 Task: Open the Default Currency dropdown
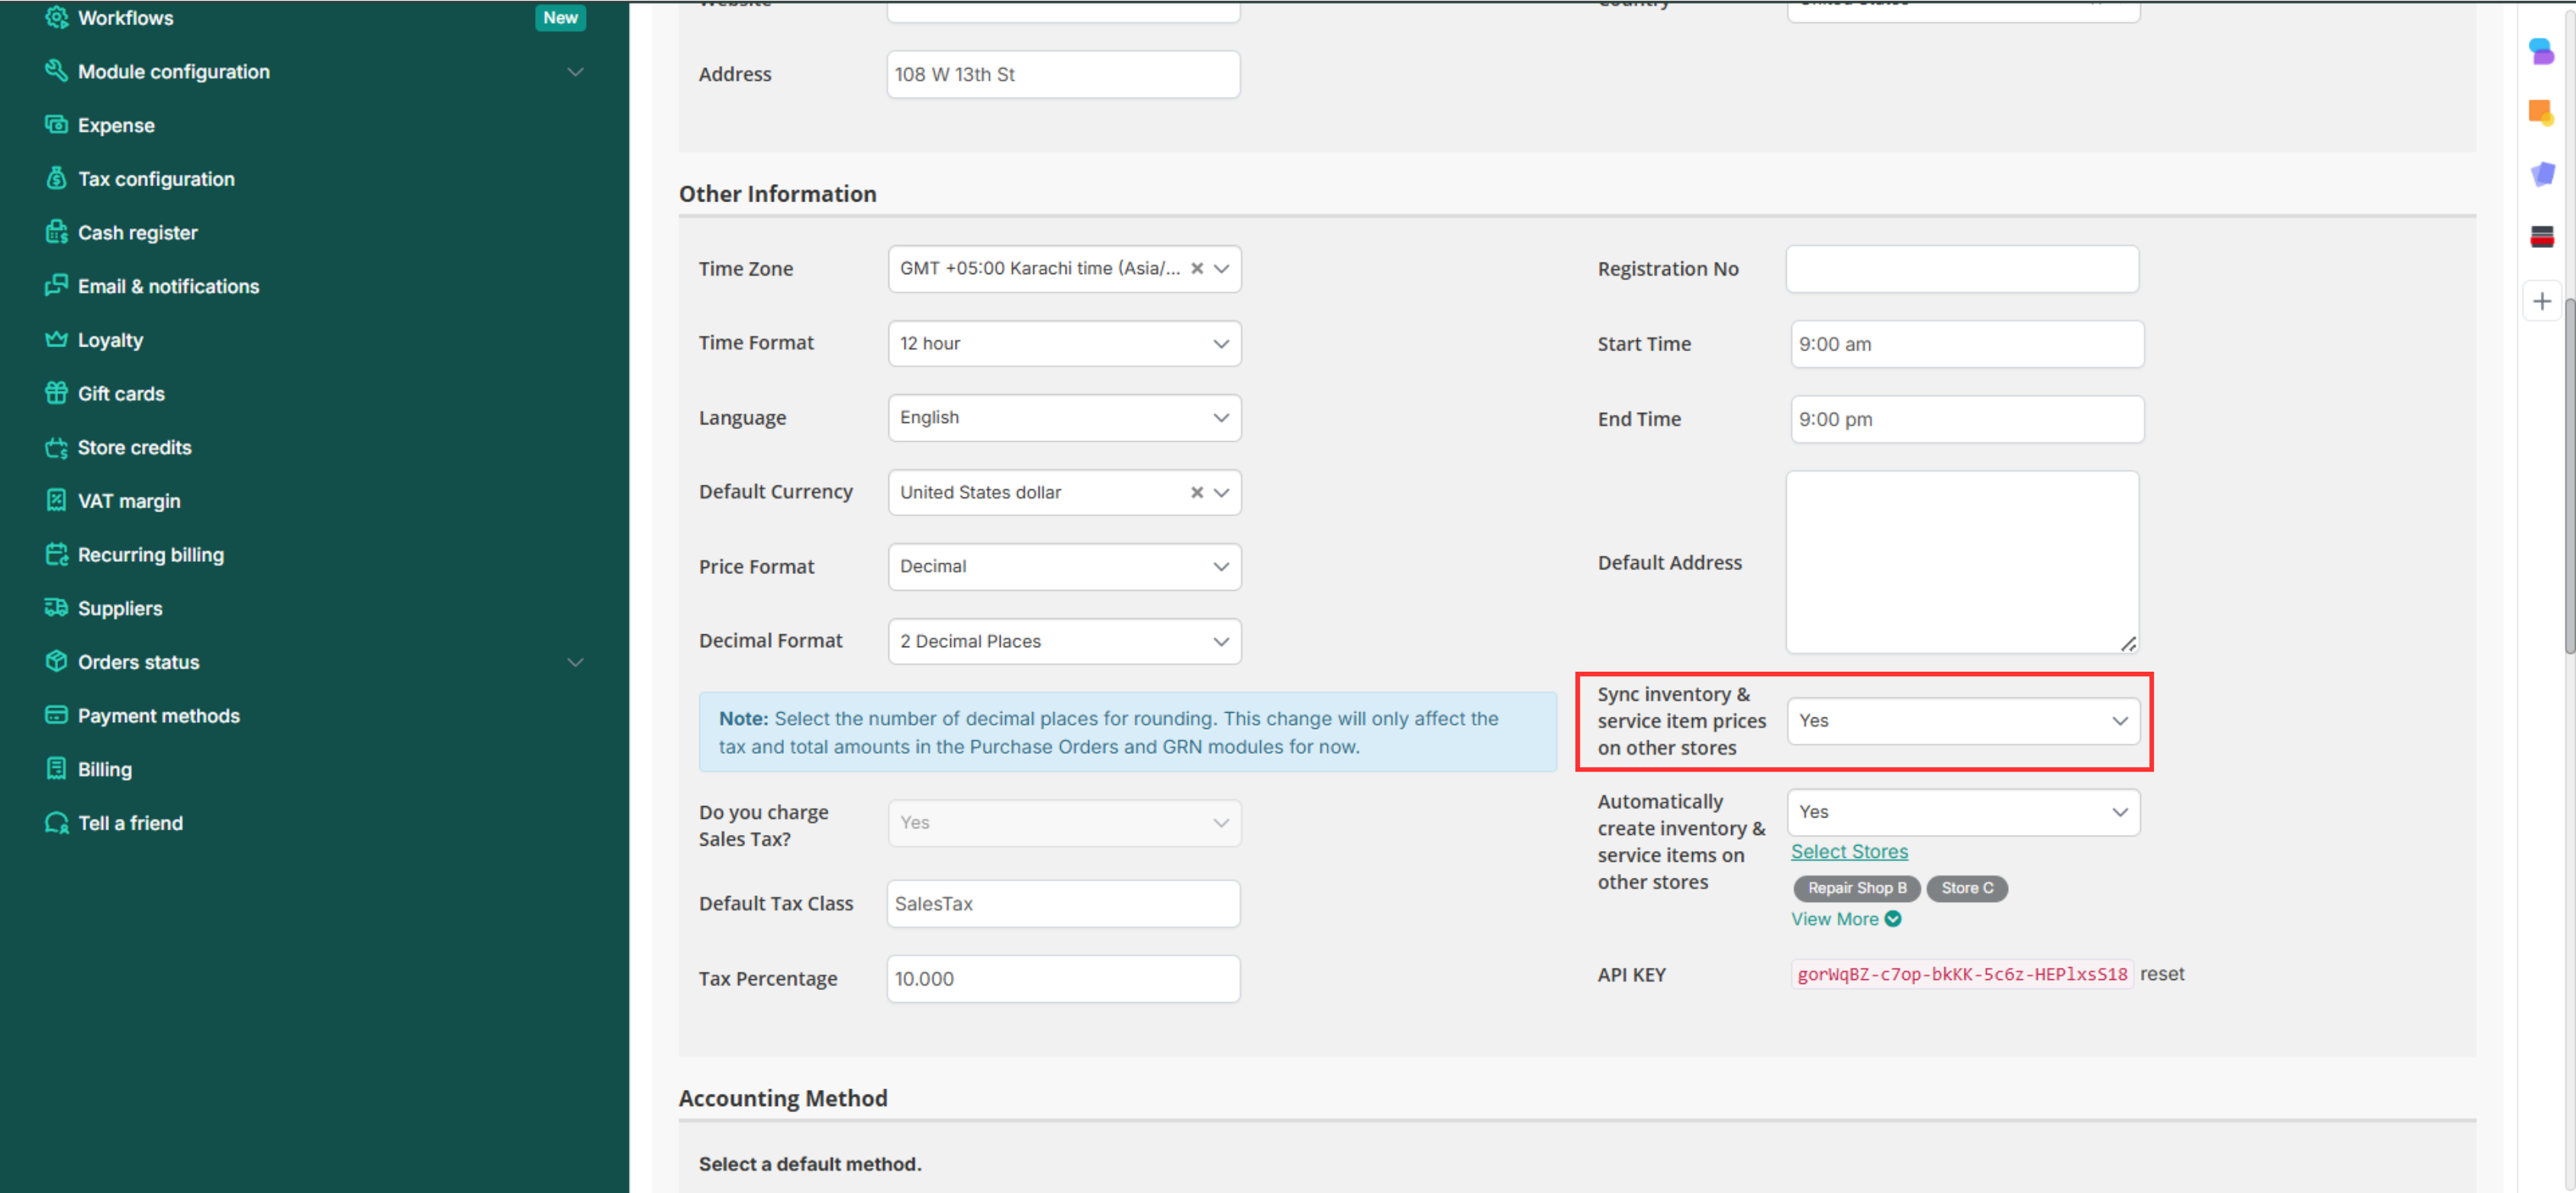click(x=1064, y=492)
